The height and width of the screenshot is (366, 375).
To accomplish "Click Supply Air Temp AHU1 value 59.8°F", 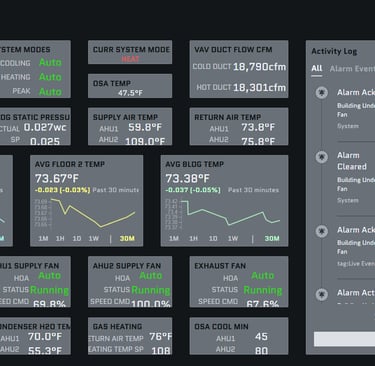I will coord(145,127).
